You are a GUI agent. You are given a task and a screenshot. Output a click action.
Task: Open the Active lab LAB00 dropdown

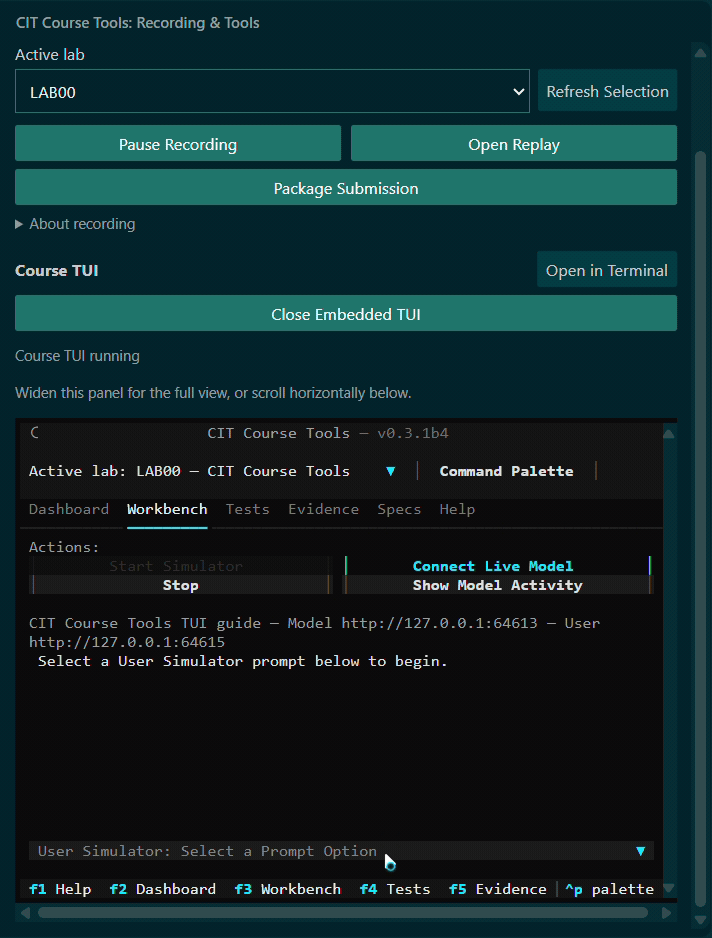point(272,92)
